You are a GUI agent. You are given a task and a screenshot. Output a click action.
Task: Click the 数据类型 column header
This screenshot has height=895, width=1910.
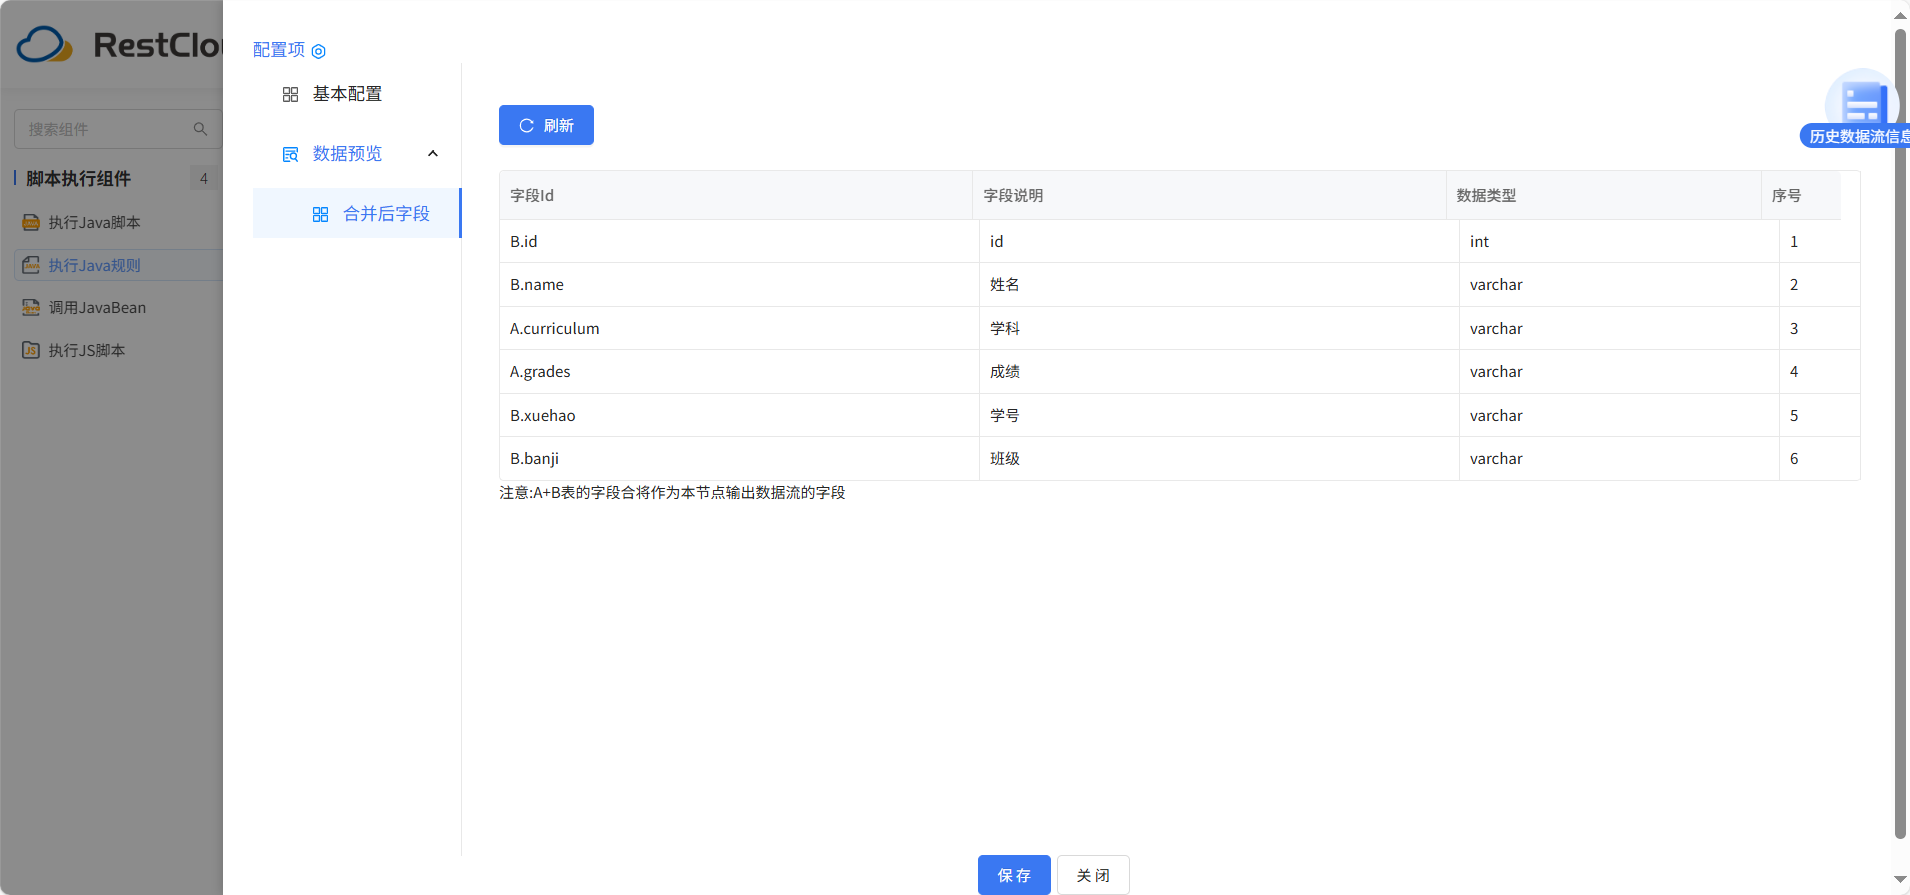1603,195
